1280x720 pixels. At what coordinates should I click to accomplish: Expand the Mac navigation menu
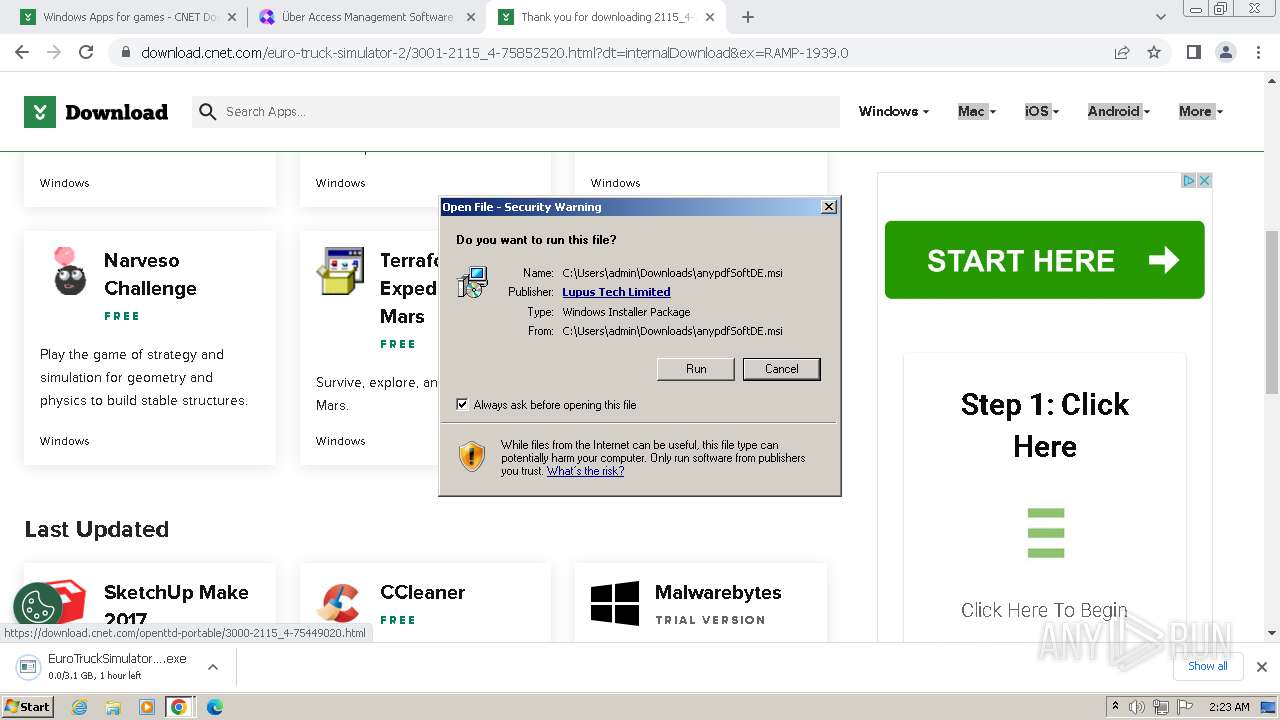point(976,112)
